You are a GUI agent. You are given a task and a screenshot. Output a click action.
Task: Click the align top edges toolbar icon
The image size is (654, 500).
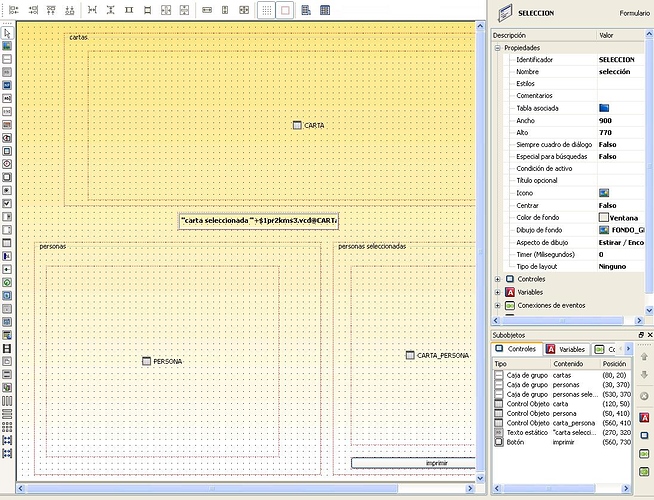point(51,10)
